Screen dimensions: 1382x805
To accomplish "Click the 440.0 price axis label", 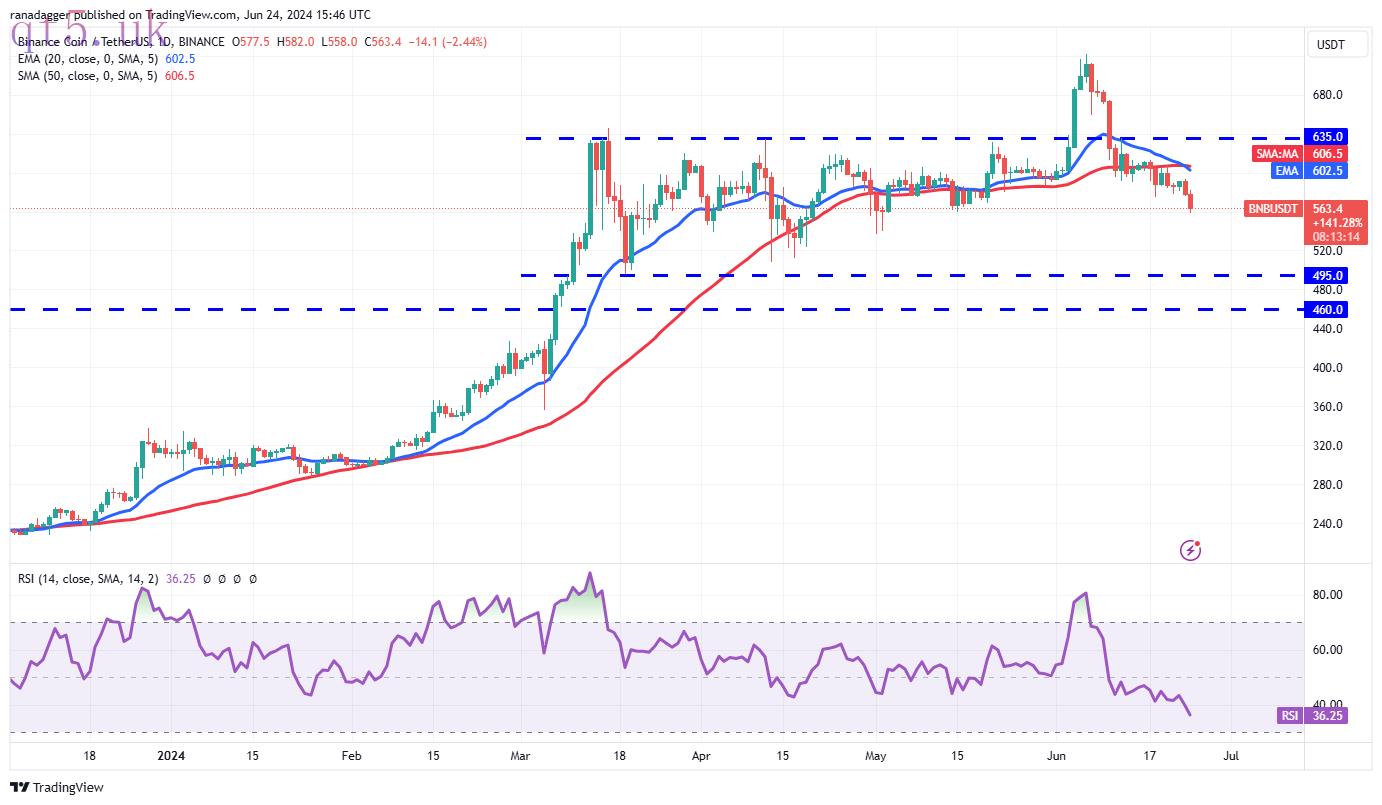I will 1327,329.
